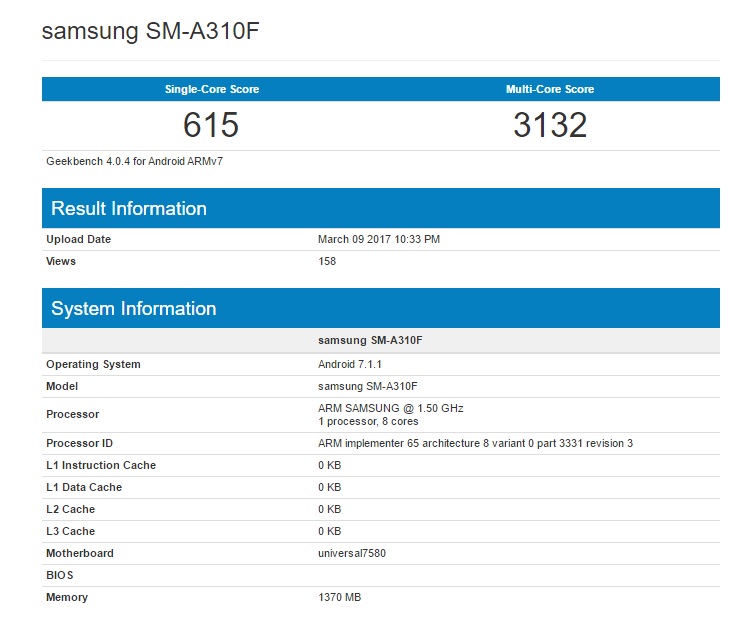Select the L1 Instruction Cache label
Image resolution: width=754 pixels, height=620 pixels.
coord(101,465)
